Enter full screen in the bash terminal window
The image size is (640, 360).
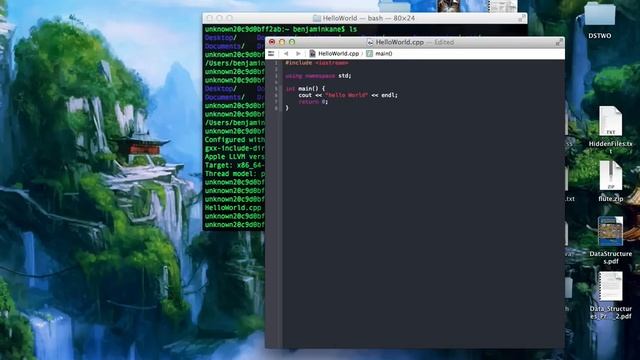click(x=522, y=18)
